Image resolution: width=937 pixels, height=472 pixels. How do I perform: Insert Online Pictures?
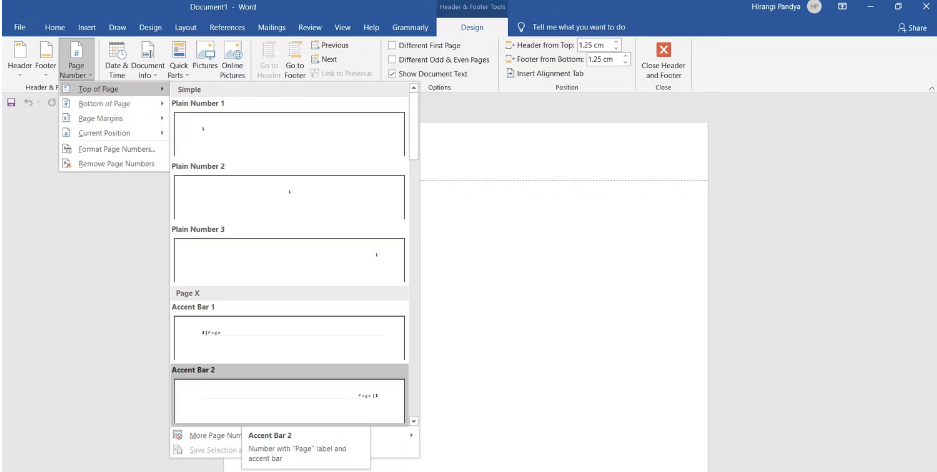pos(232,59)
